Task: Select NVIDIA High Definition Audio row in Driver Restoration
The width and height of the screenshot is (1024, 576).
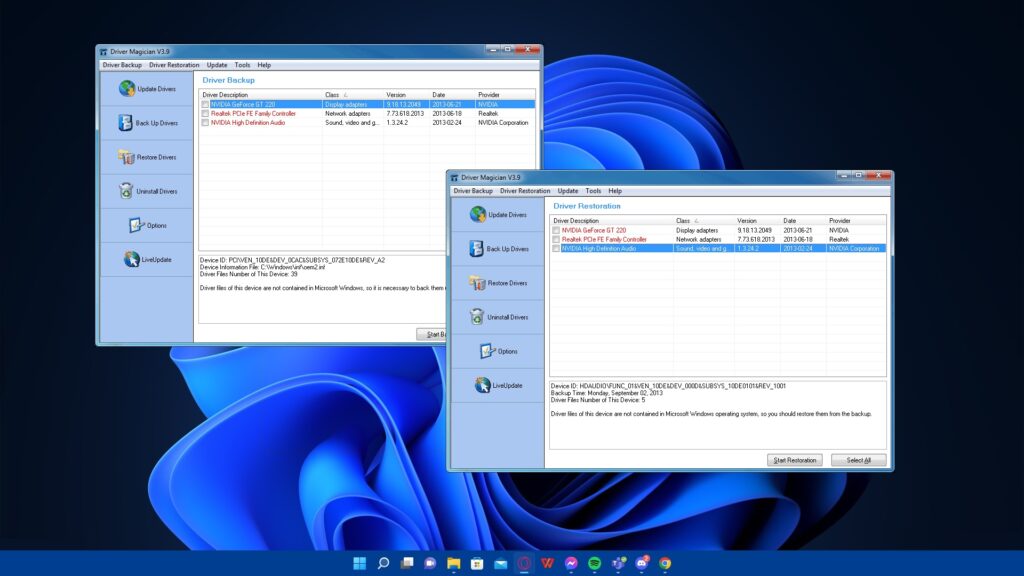Action: tap(718, 249)
